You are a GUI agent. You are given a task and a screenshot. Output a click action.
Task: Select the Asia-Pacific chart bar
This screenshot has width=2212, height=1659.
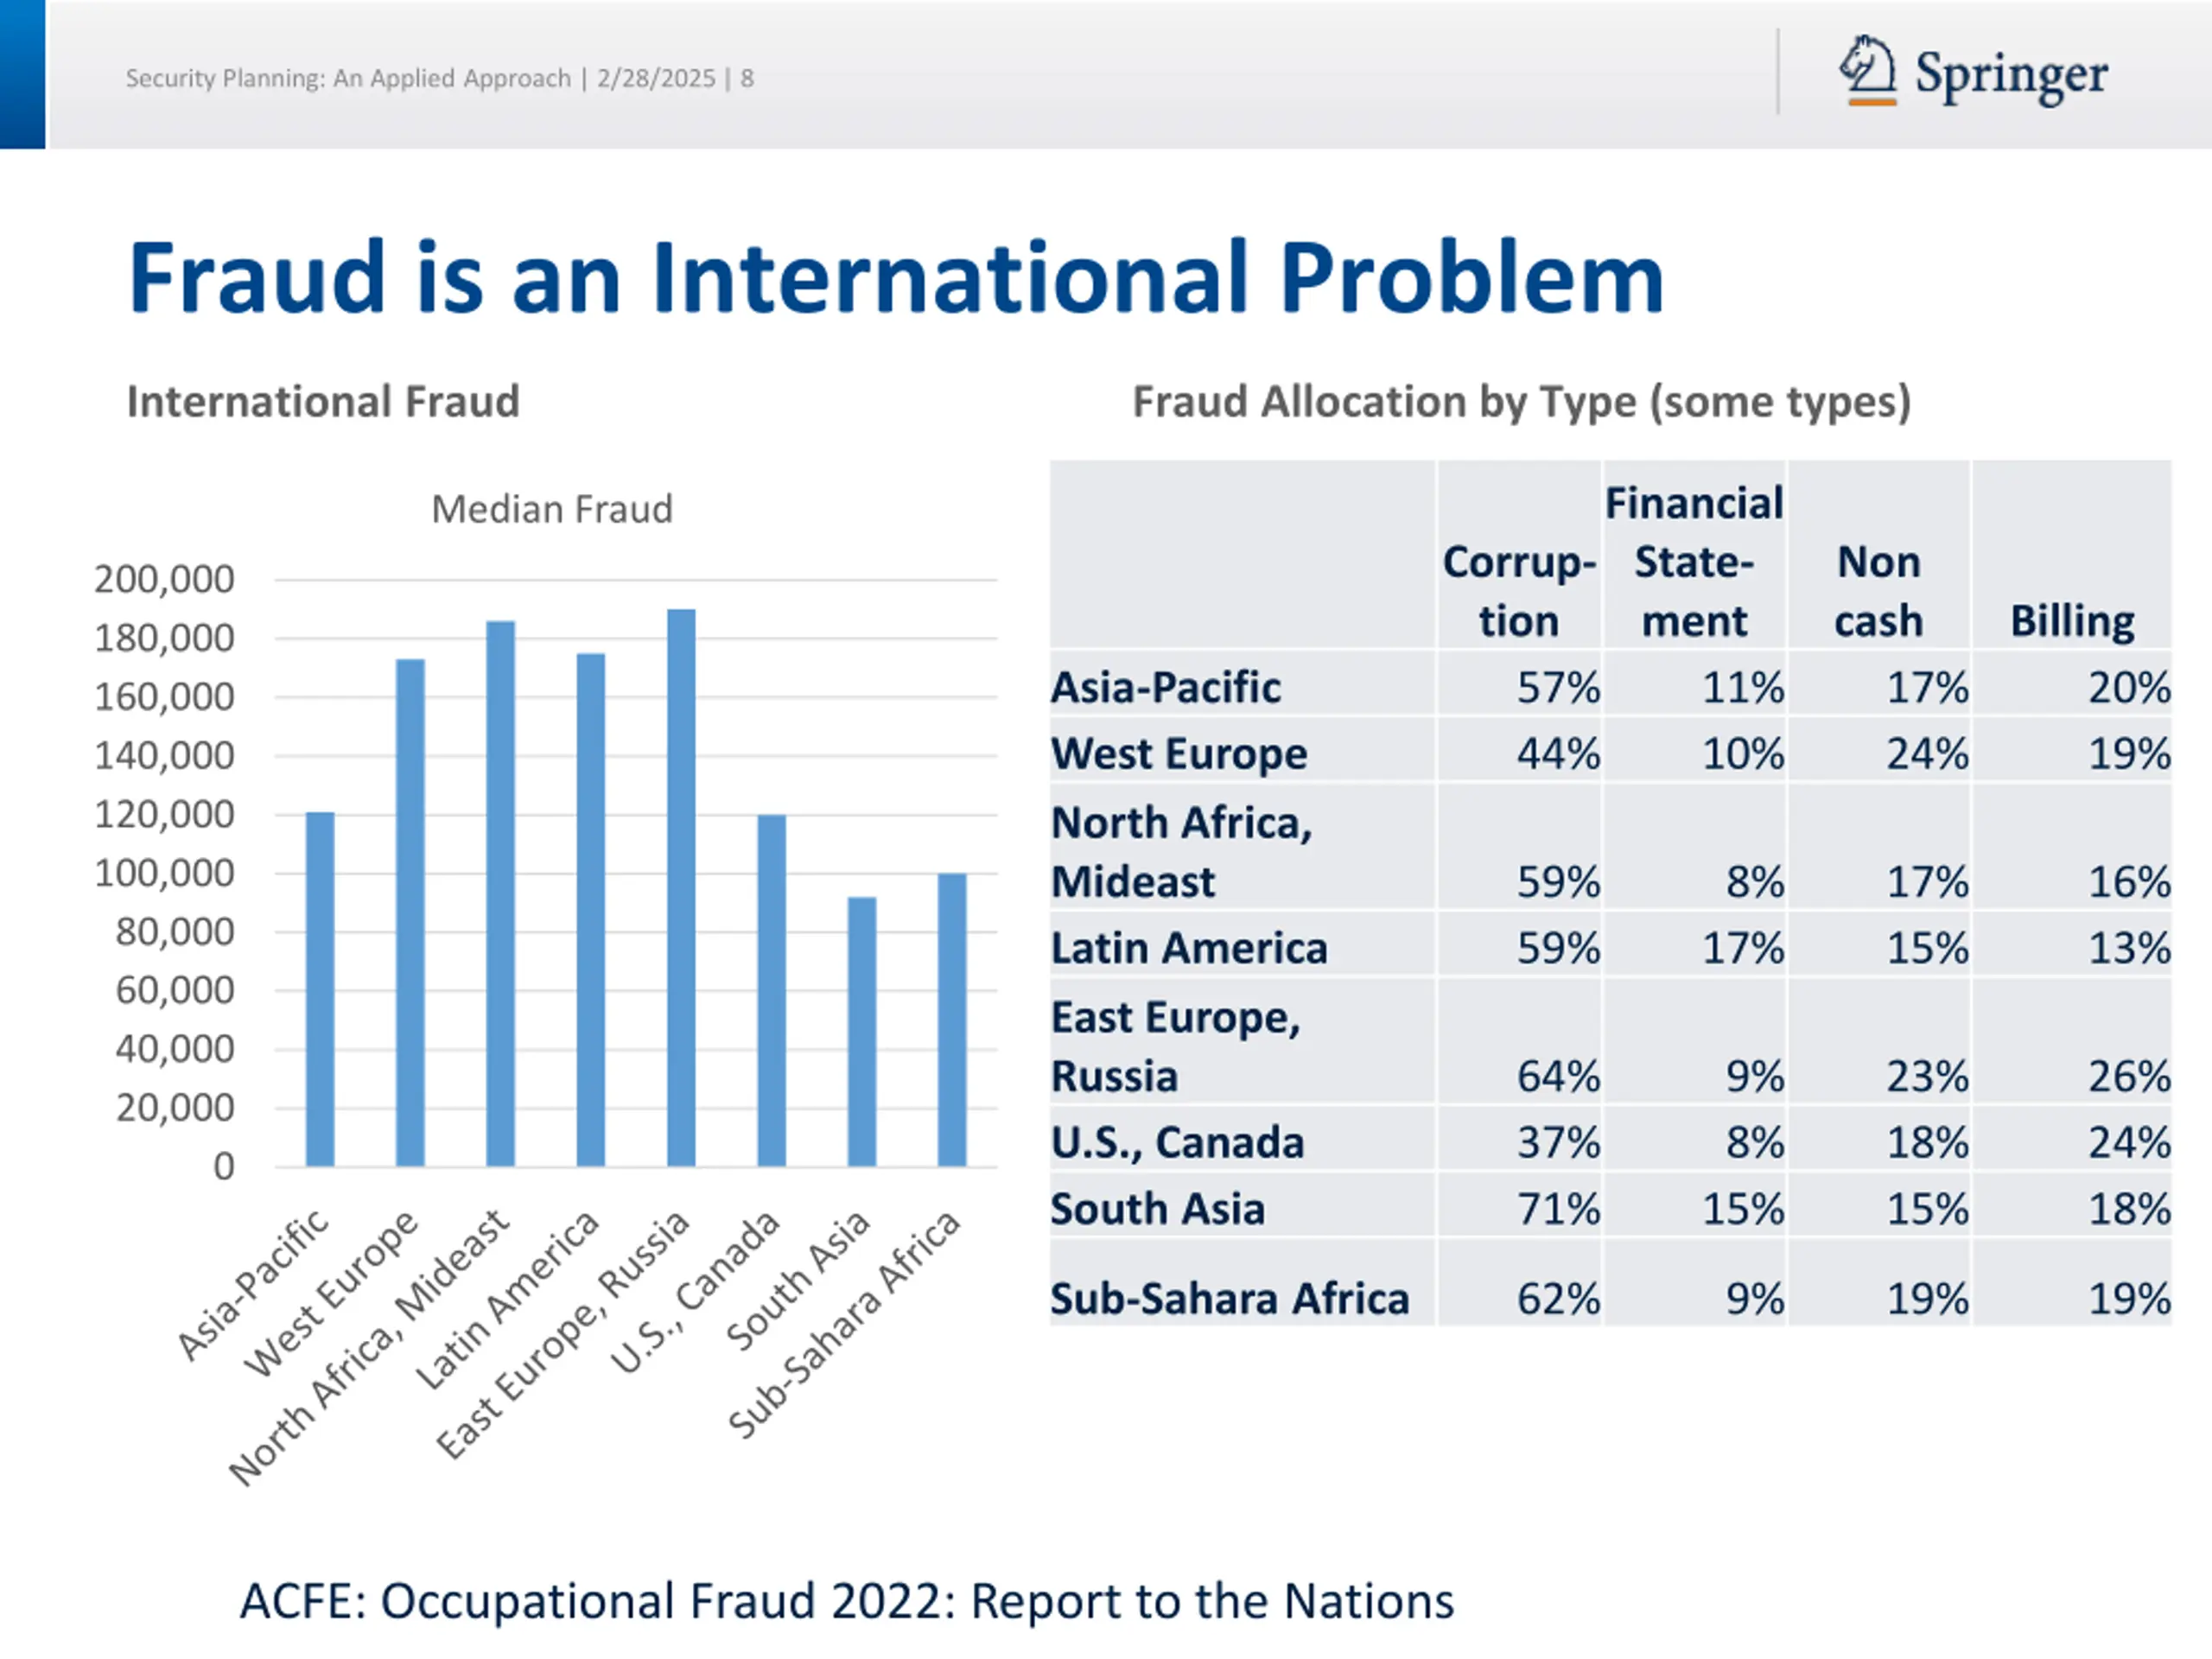[320, 989]
